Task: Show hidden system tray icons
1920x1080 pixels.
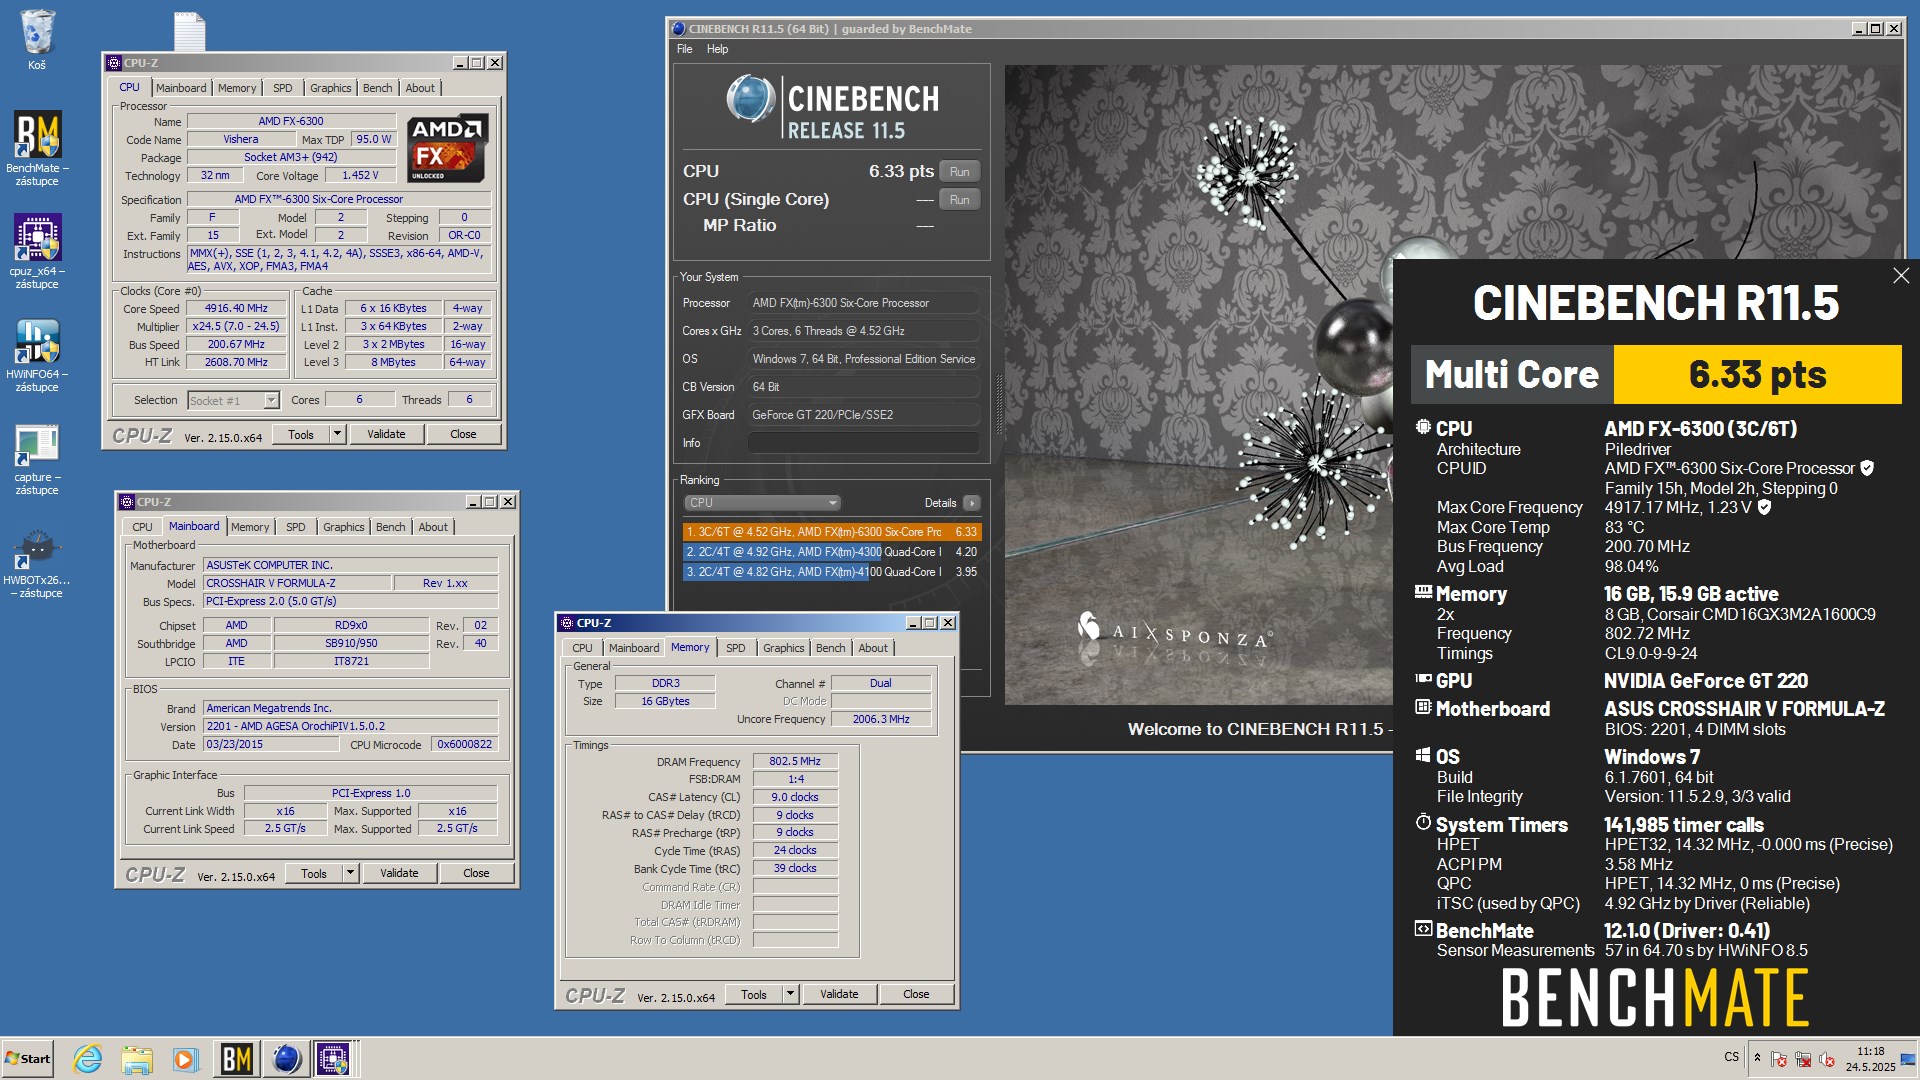Action: point(1757,1058)
